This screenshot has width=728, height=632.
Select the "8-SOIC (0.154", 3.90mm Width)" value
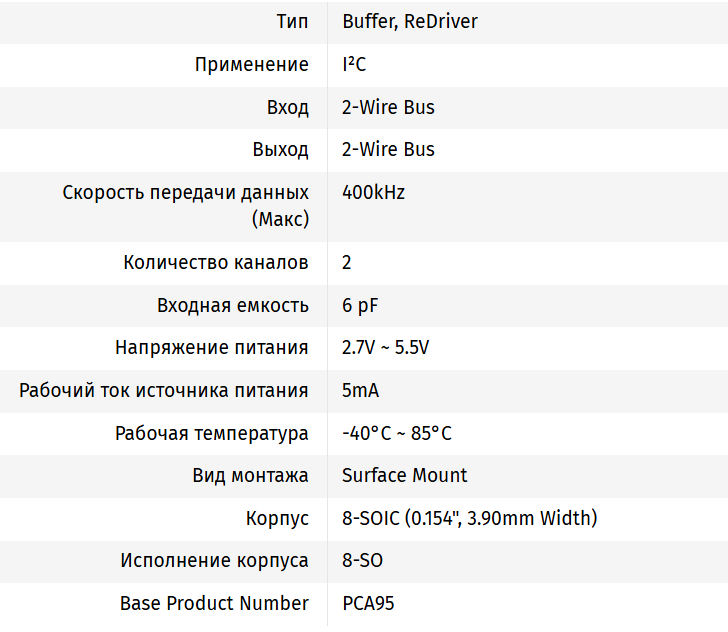click(x=469, y=518)
